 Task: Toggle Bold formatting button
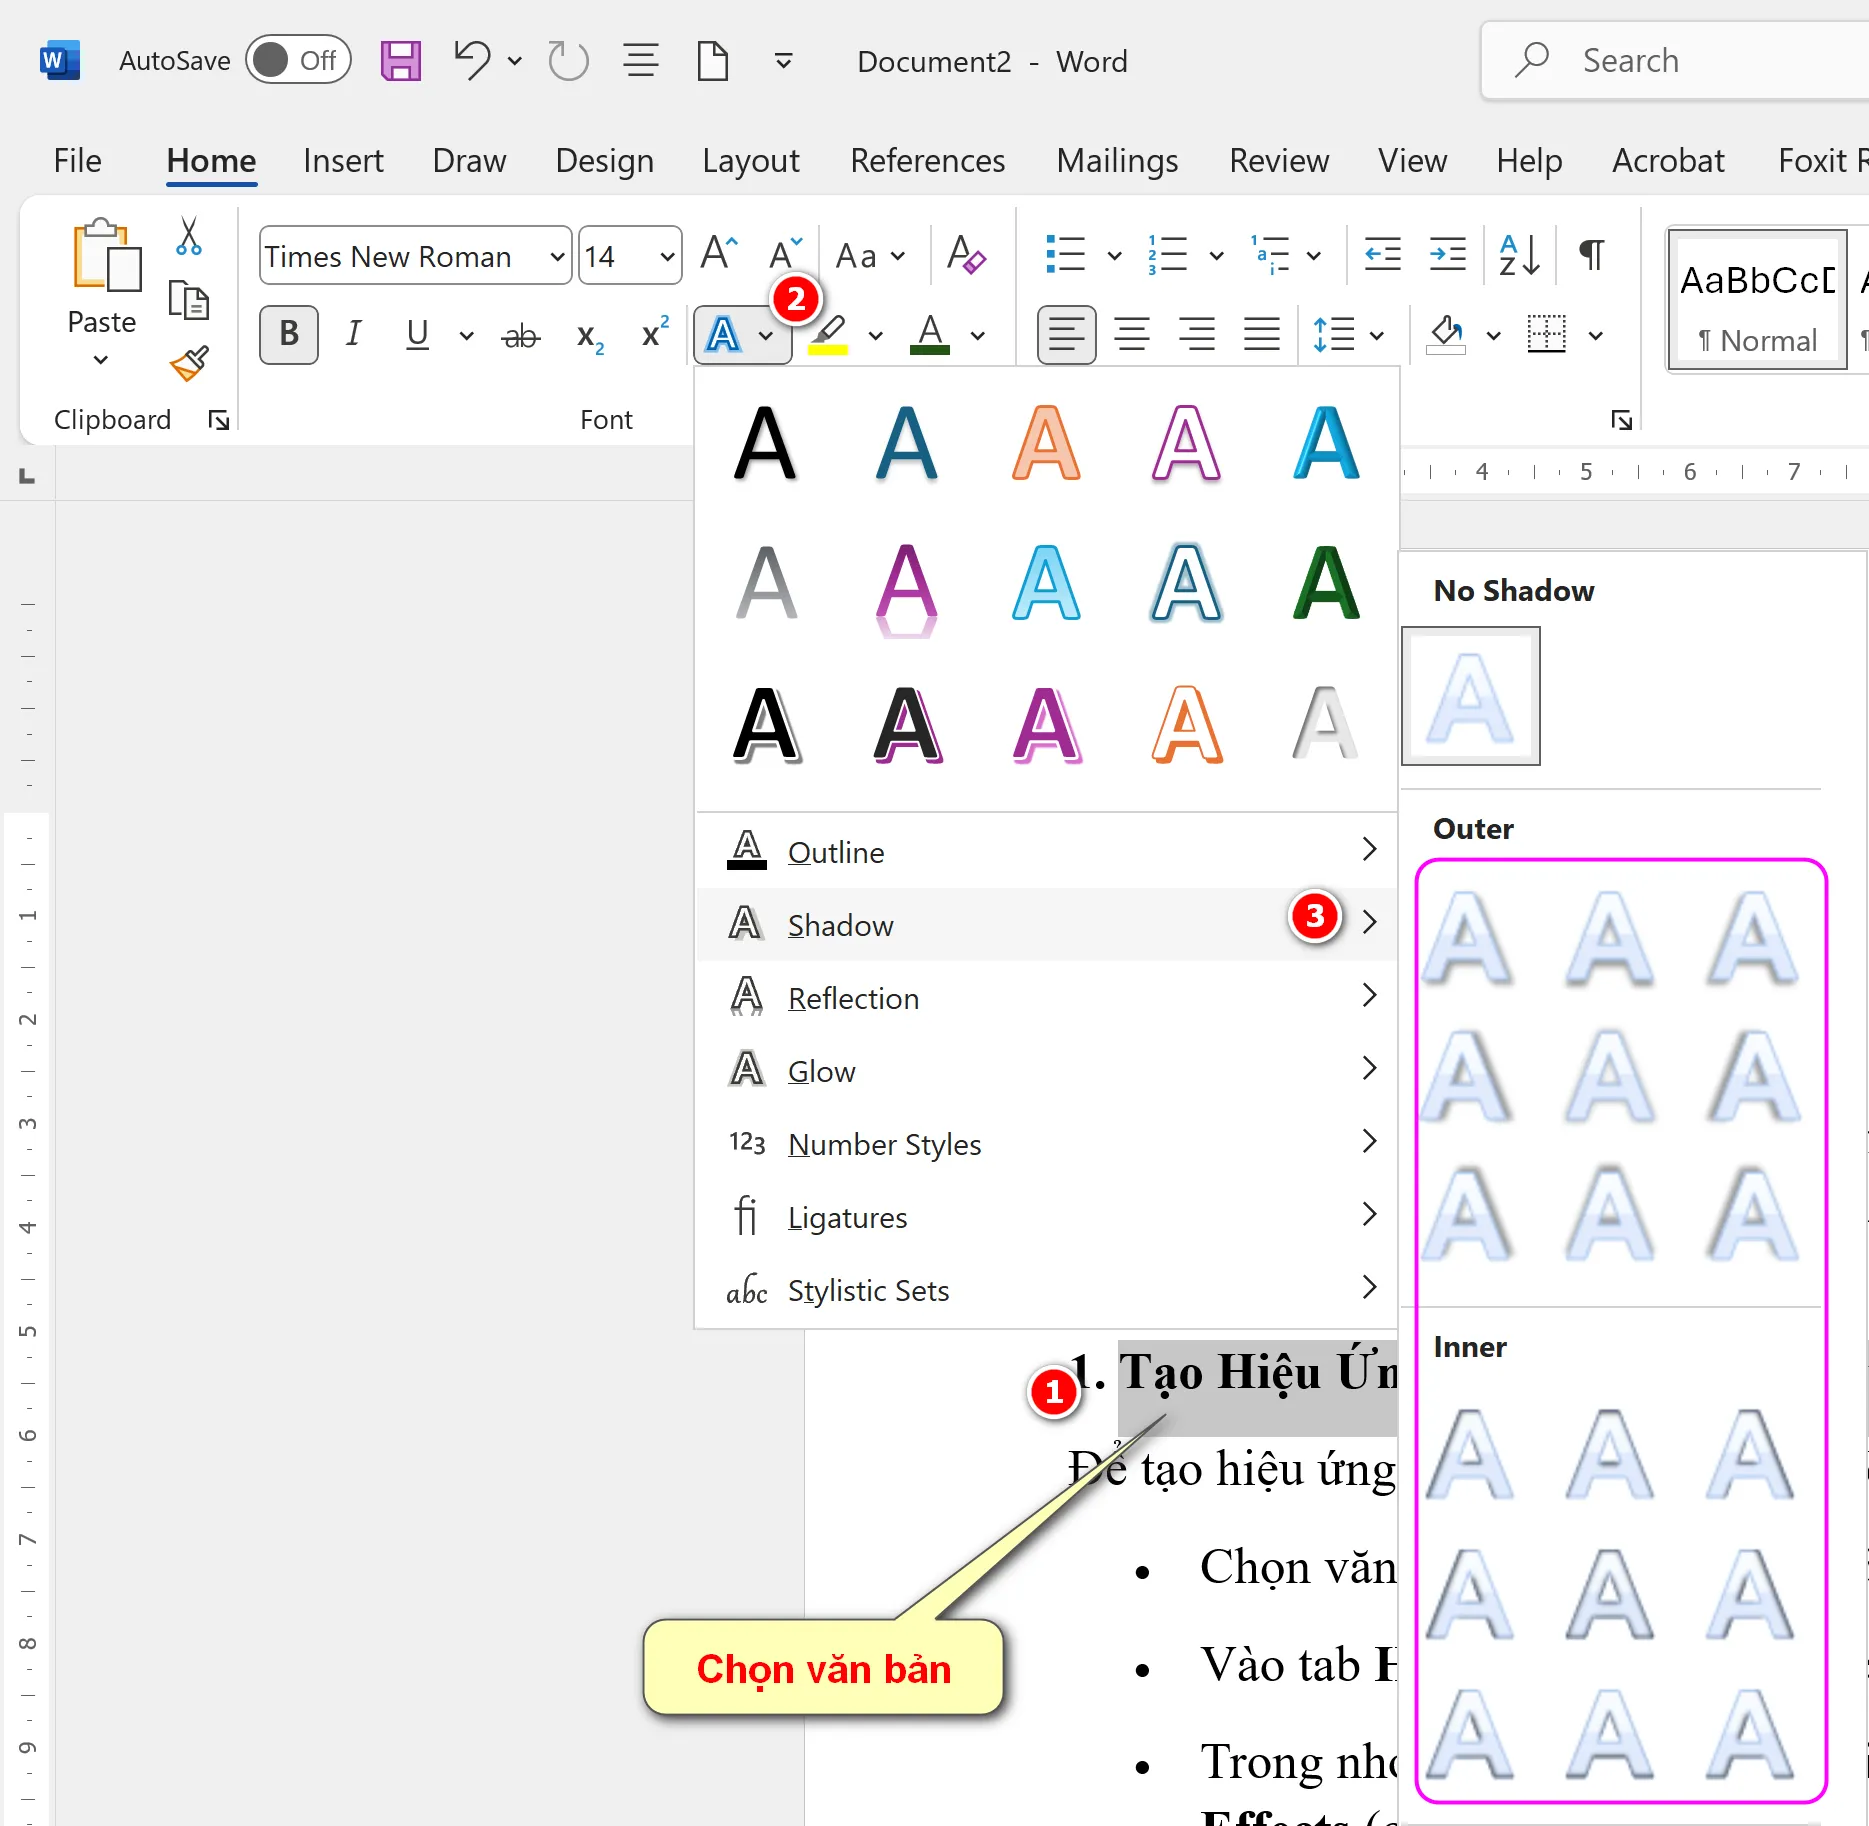coord(289,335)
